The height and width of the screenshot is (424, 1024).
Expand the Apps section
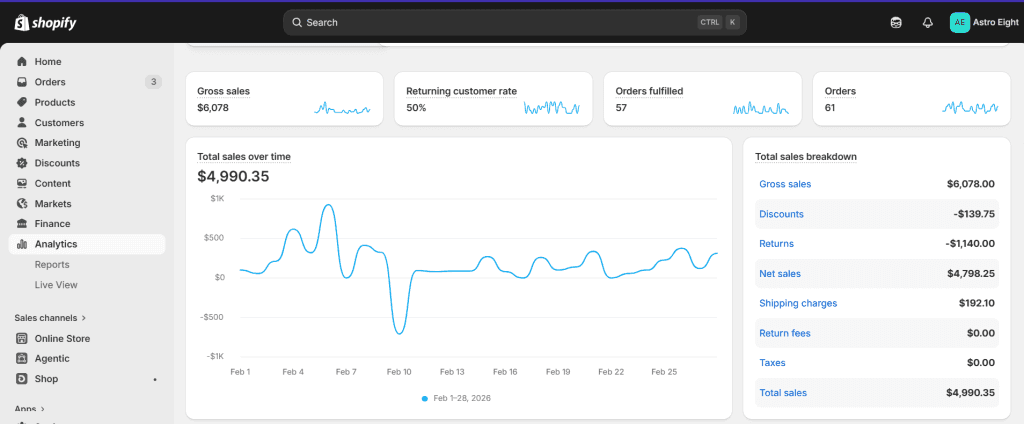tap(29, 409)
